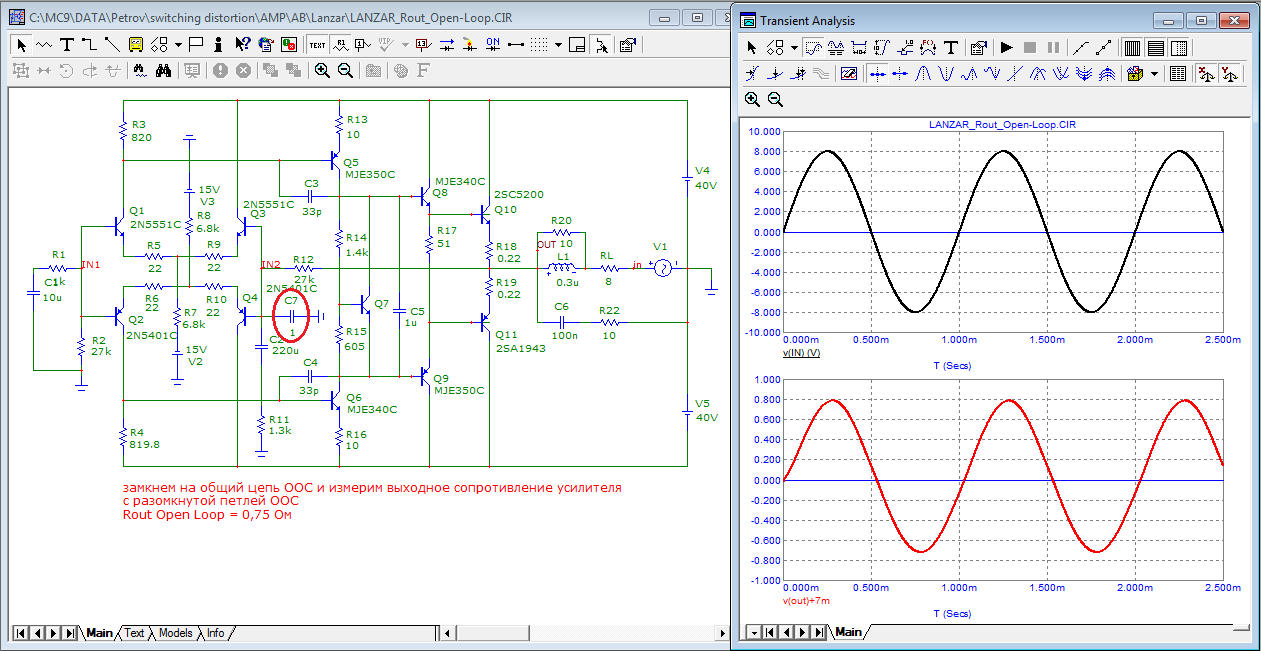Switch to the Models page tab
This screenshot has height=651, width=1261.
[x=176, y=633]
